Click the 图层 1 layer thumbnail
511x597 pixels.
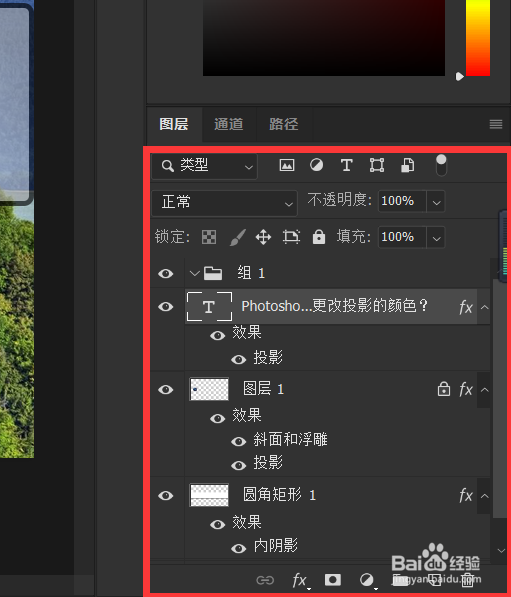click(x=209, y=389)
